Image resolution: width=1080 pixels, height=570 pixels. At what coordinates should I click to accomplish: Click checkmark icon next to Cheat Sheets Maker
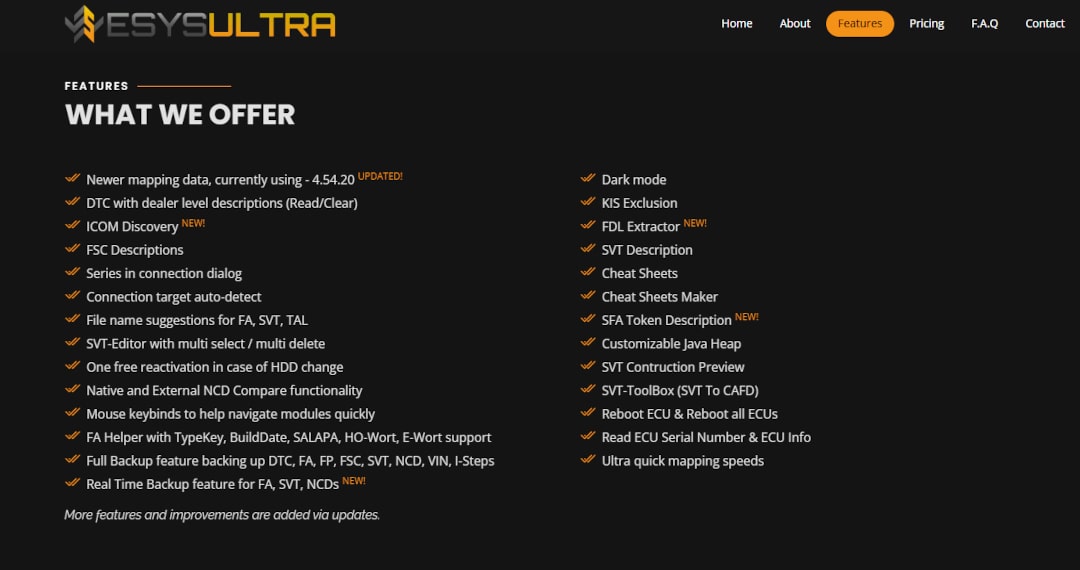(x=588, y=296)
